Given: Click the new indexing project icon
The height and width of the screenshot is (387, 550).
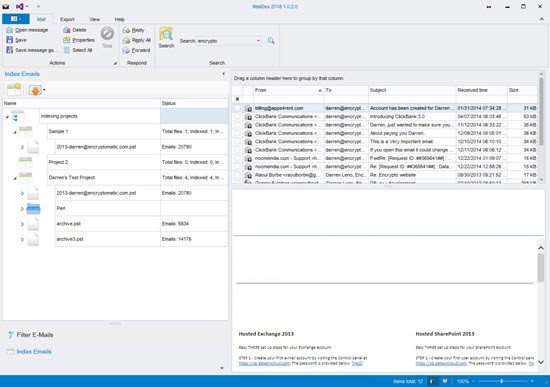Looking at the screenshot, I should click(14, 89).
